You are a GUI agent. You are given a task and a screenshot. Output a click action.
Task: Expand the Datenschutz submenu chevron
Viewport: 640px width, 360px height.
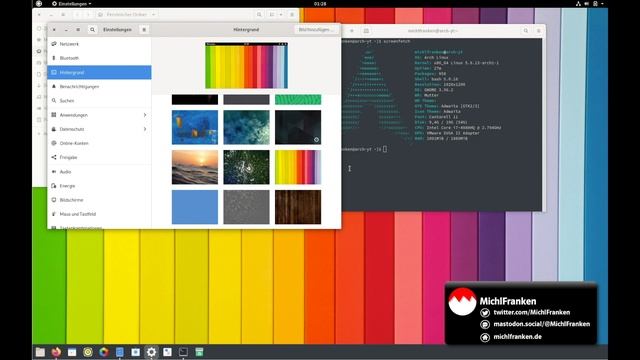click(145, 129)
